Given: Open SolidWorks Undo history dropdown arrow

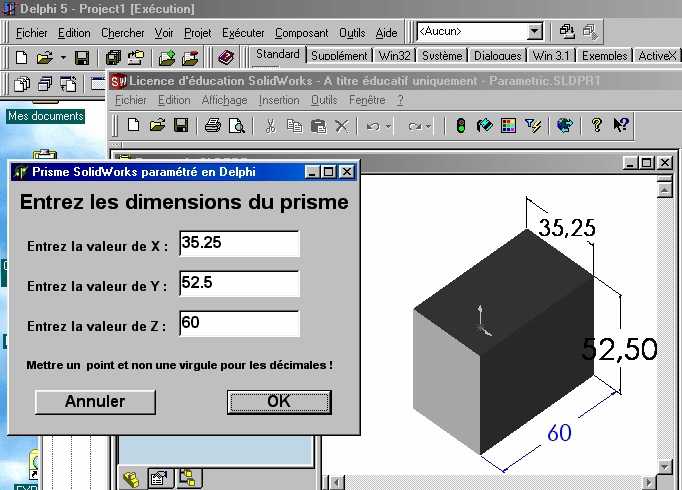Looking at the screenshot, I should 388,127.
